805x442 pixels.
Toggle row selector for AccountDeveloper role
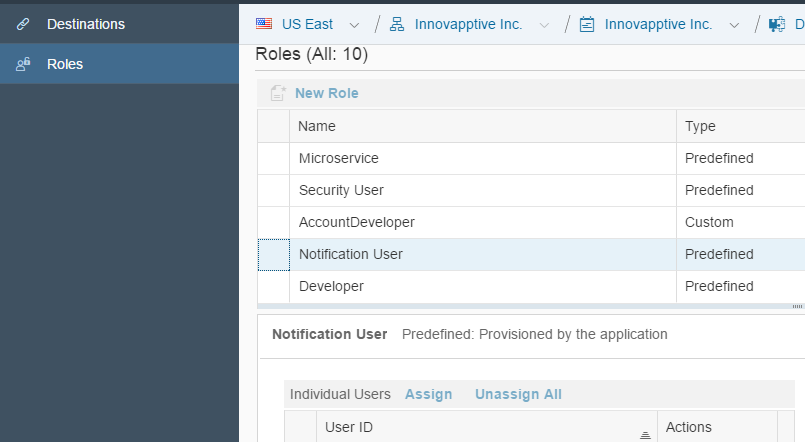click(x=273, y=222)
